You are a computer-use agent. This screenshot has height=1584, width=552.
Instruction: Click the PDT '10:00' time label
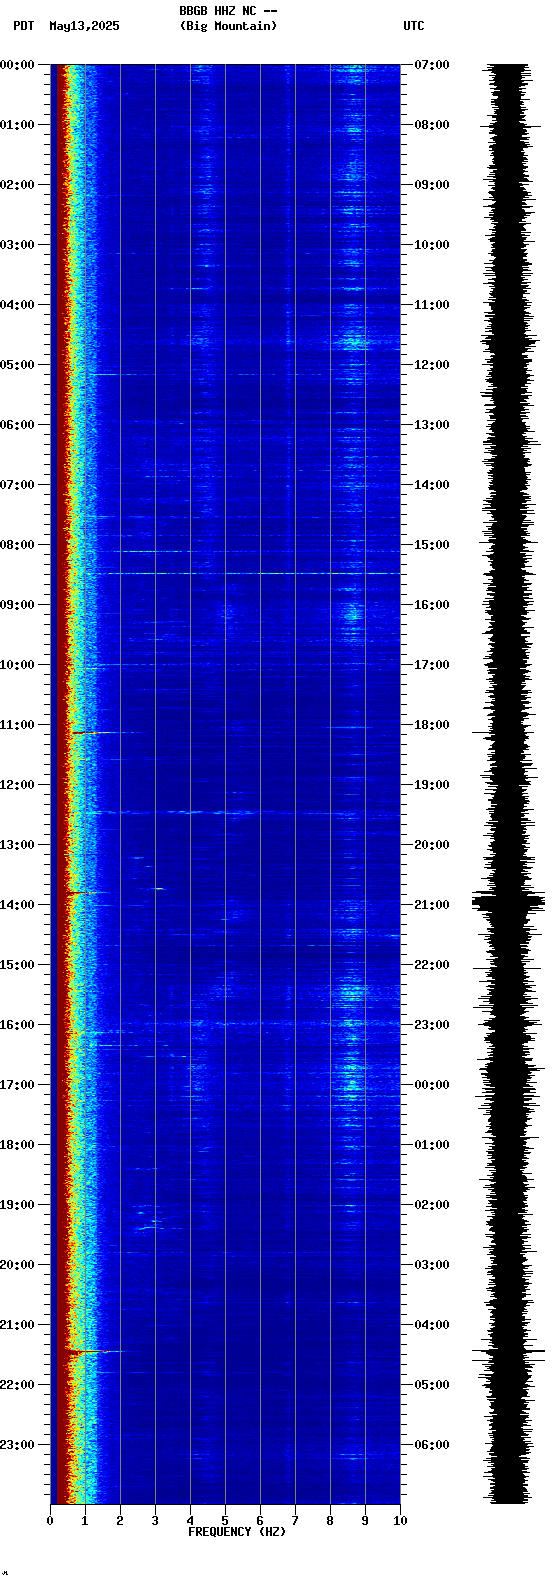click(x=17, y=665)
